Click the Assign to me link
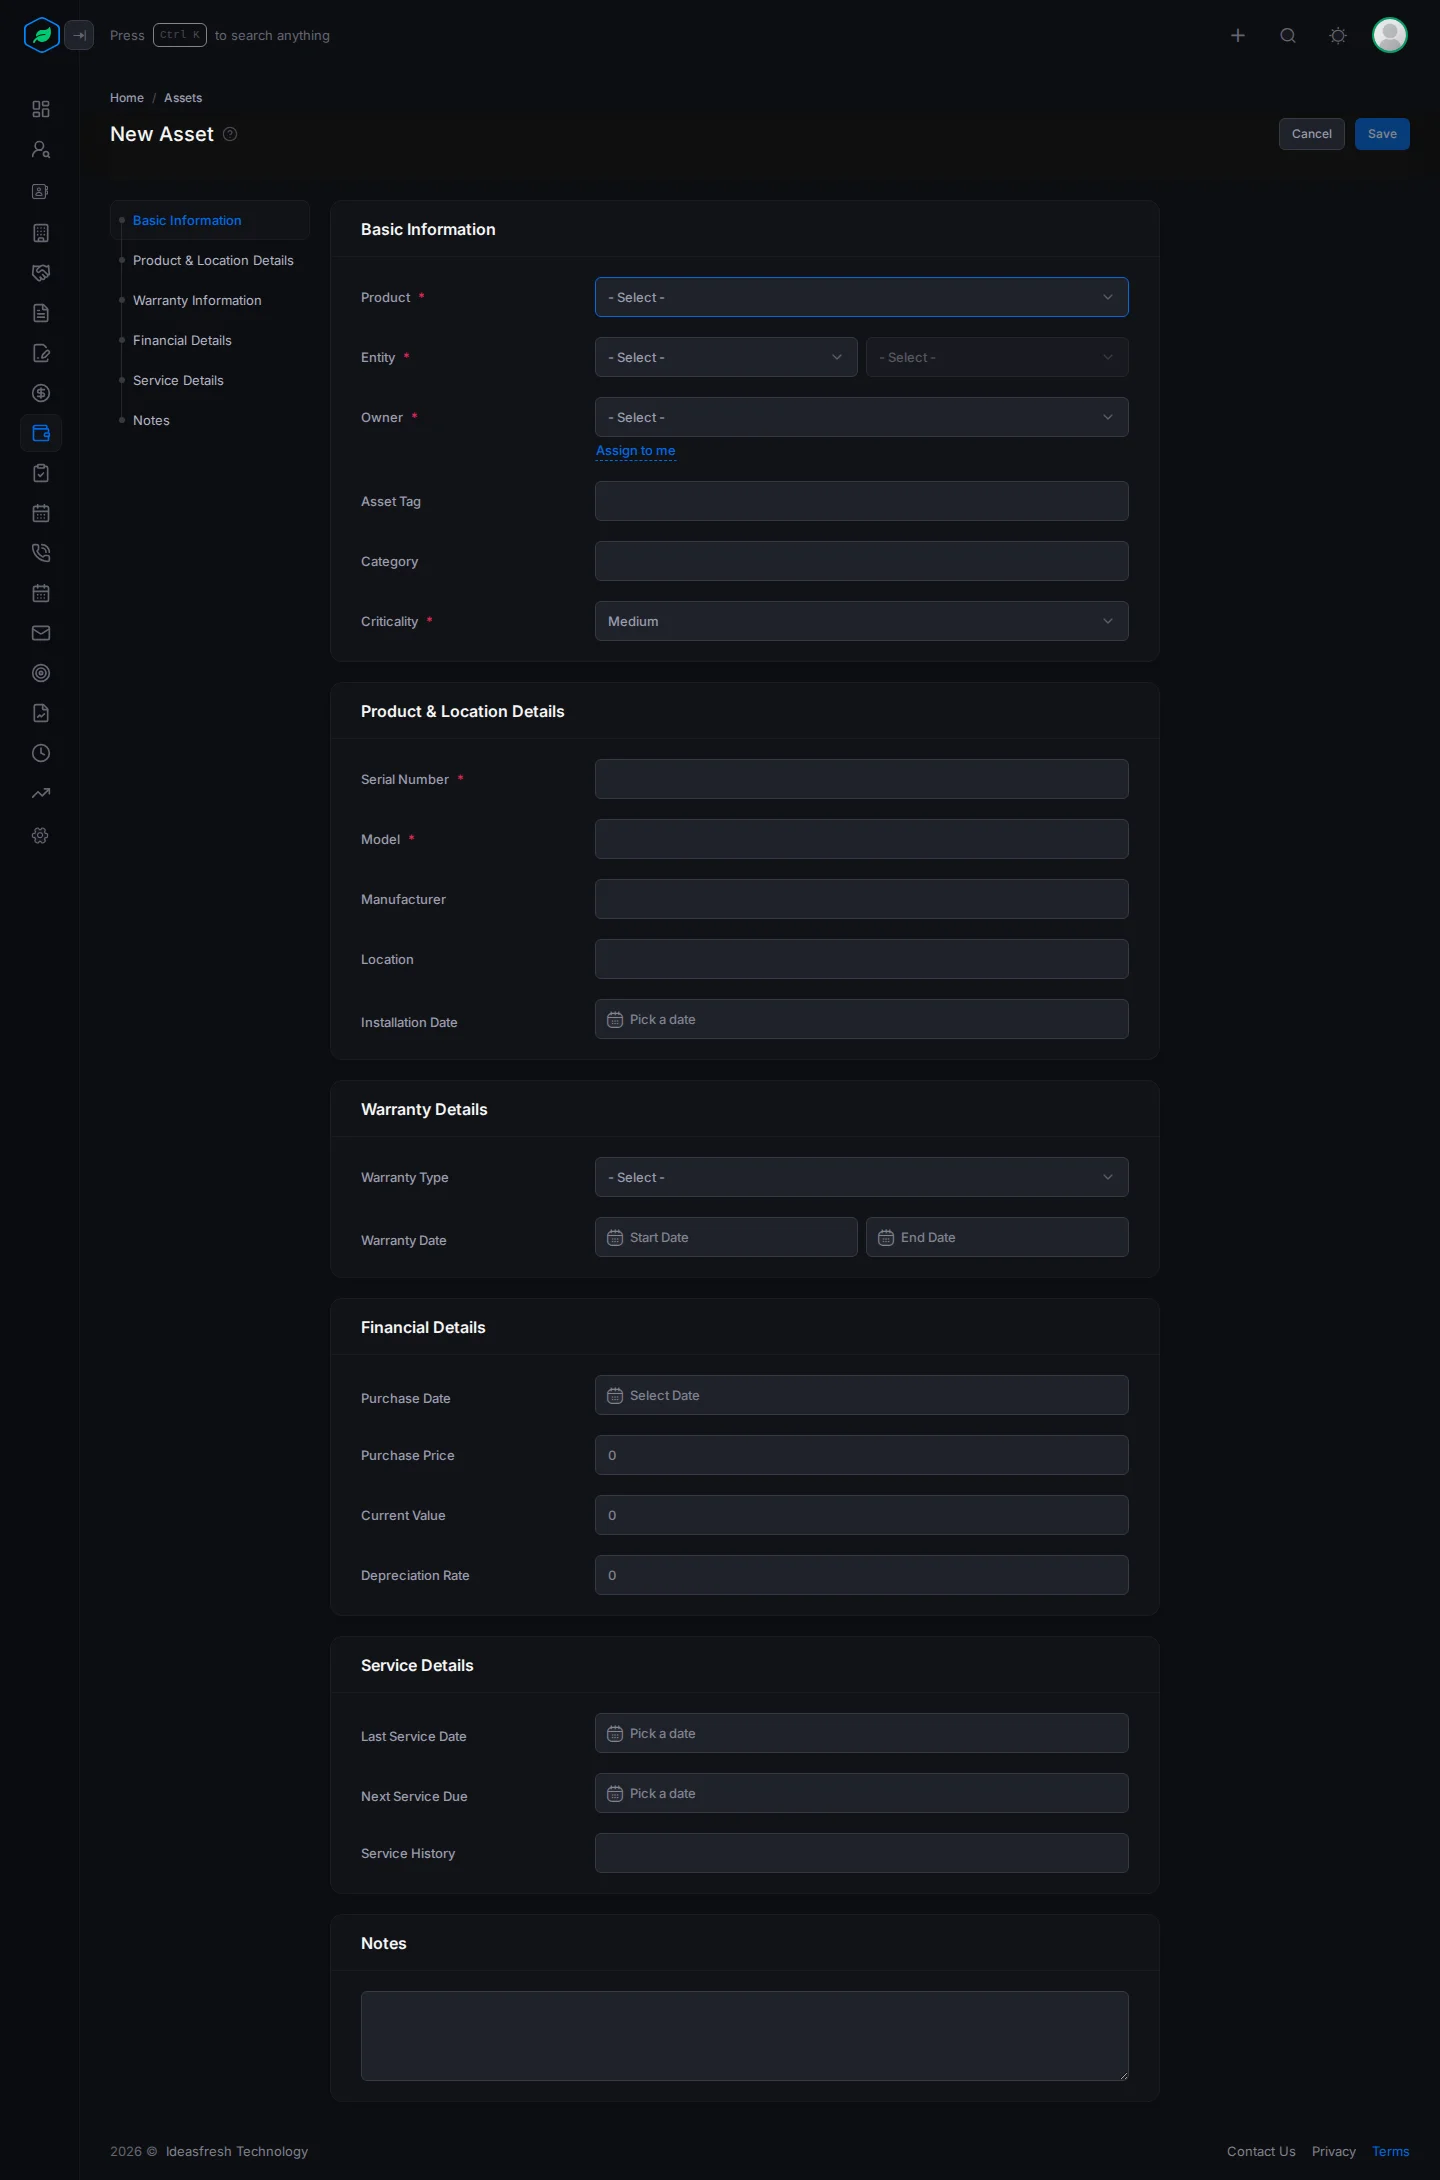The height and width of the screenshot is (2180, 1440). point(636,451)
